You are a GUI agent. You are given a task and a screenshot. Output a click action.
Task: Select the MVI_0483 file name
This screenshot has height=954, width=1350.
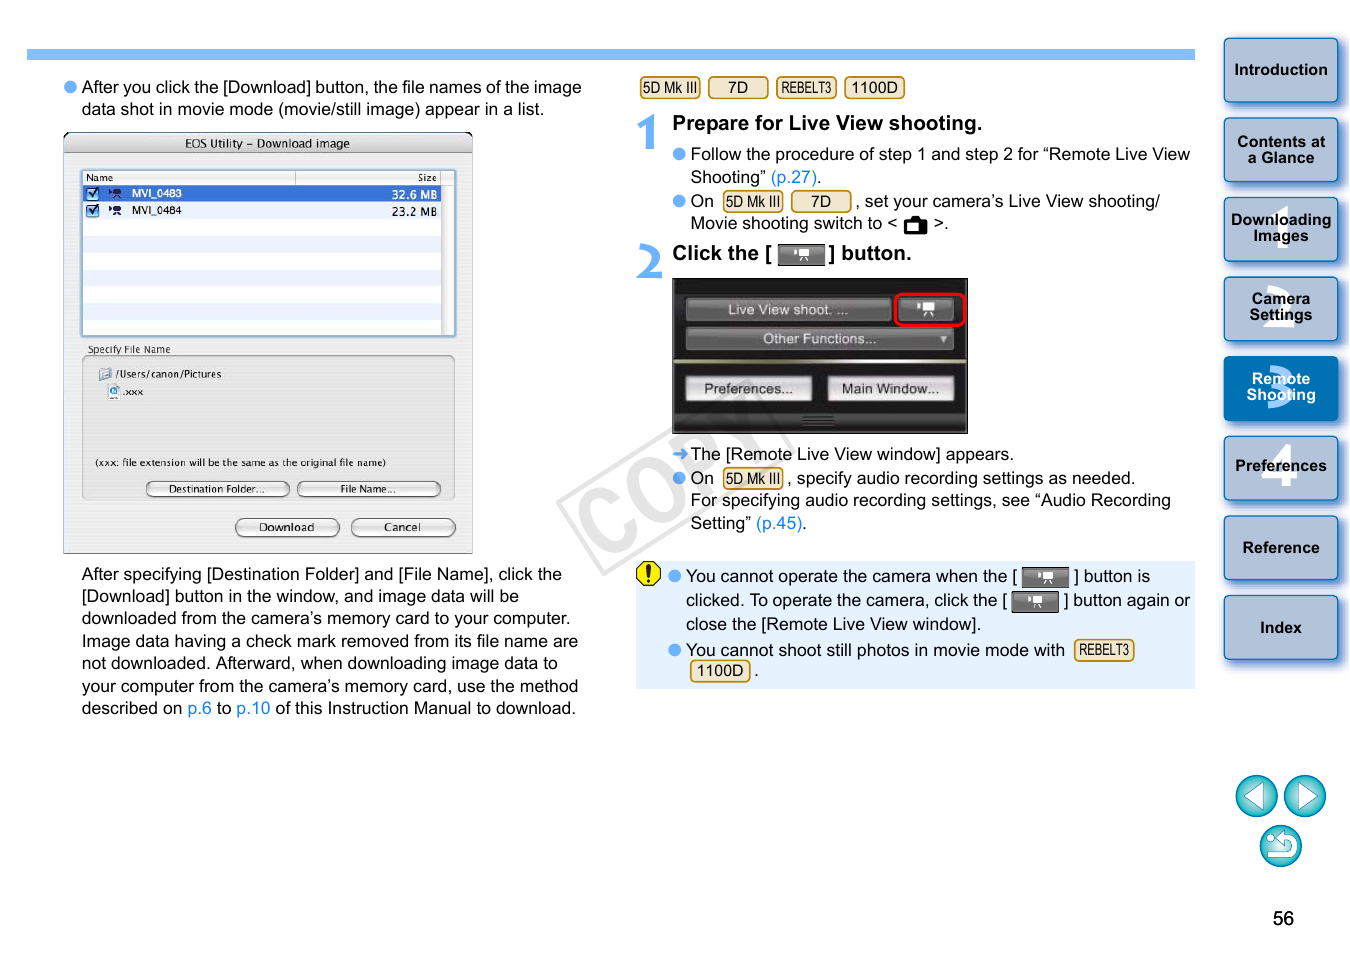click(x=157, y=194)
